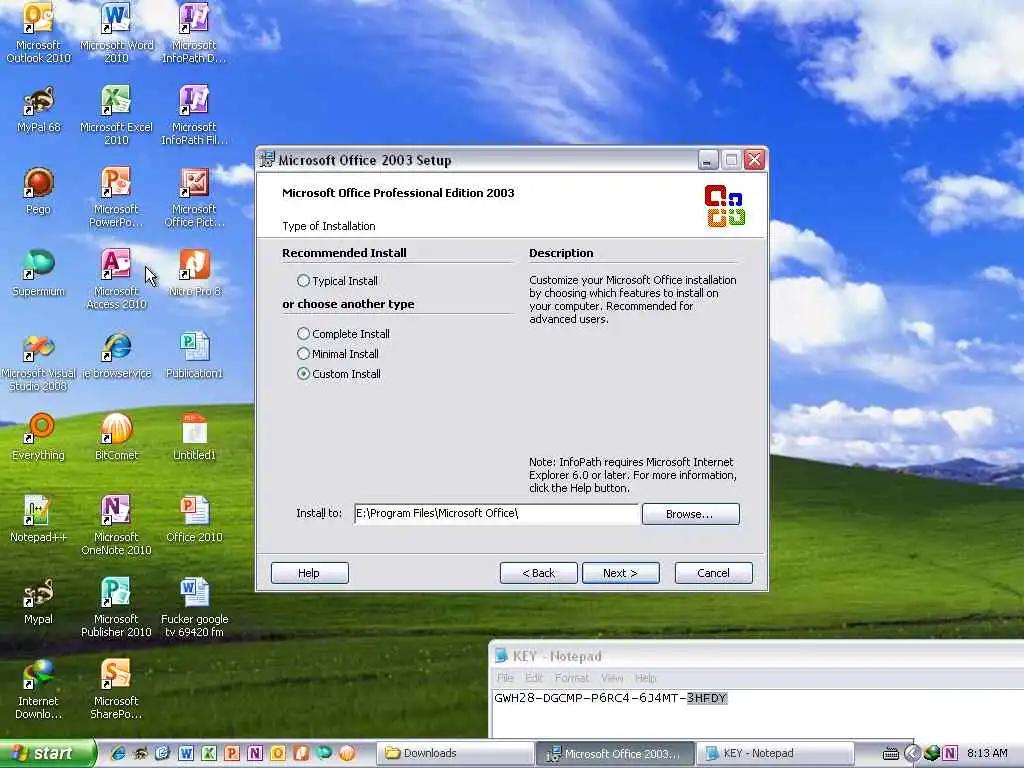
Task: Open Edit menu in KEY Notepad
Action: (x=534, y=678)
